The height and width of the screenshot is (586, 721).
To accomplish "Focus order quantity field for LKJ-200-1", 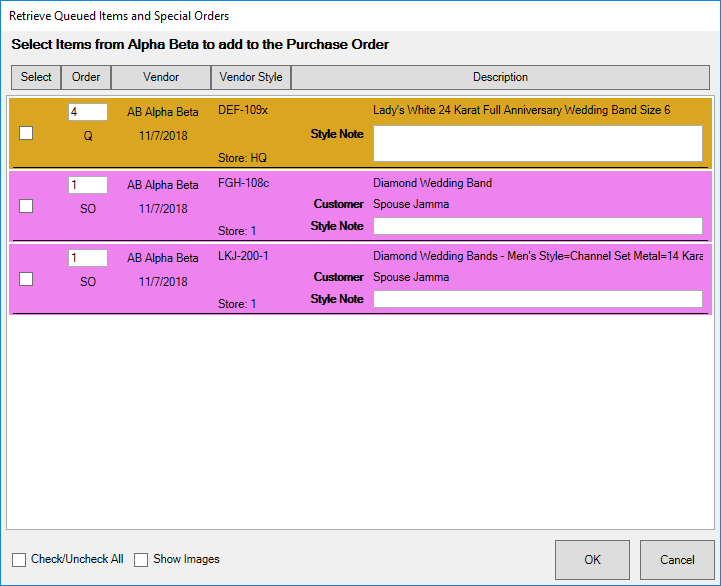I will [87, 259].
